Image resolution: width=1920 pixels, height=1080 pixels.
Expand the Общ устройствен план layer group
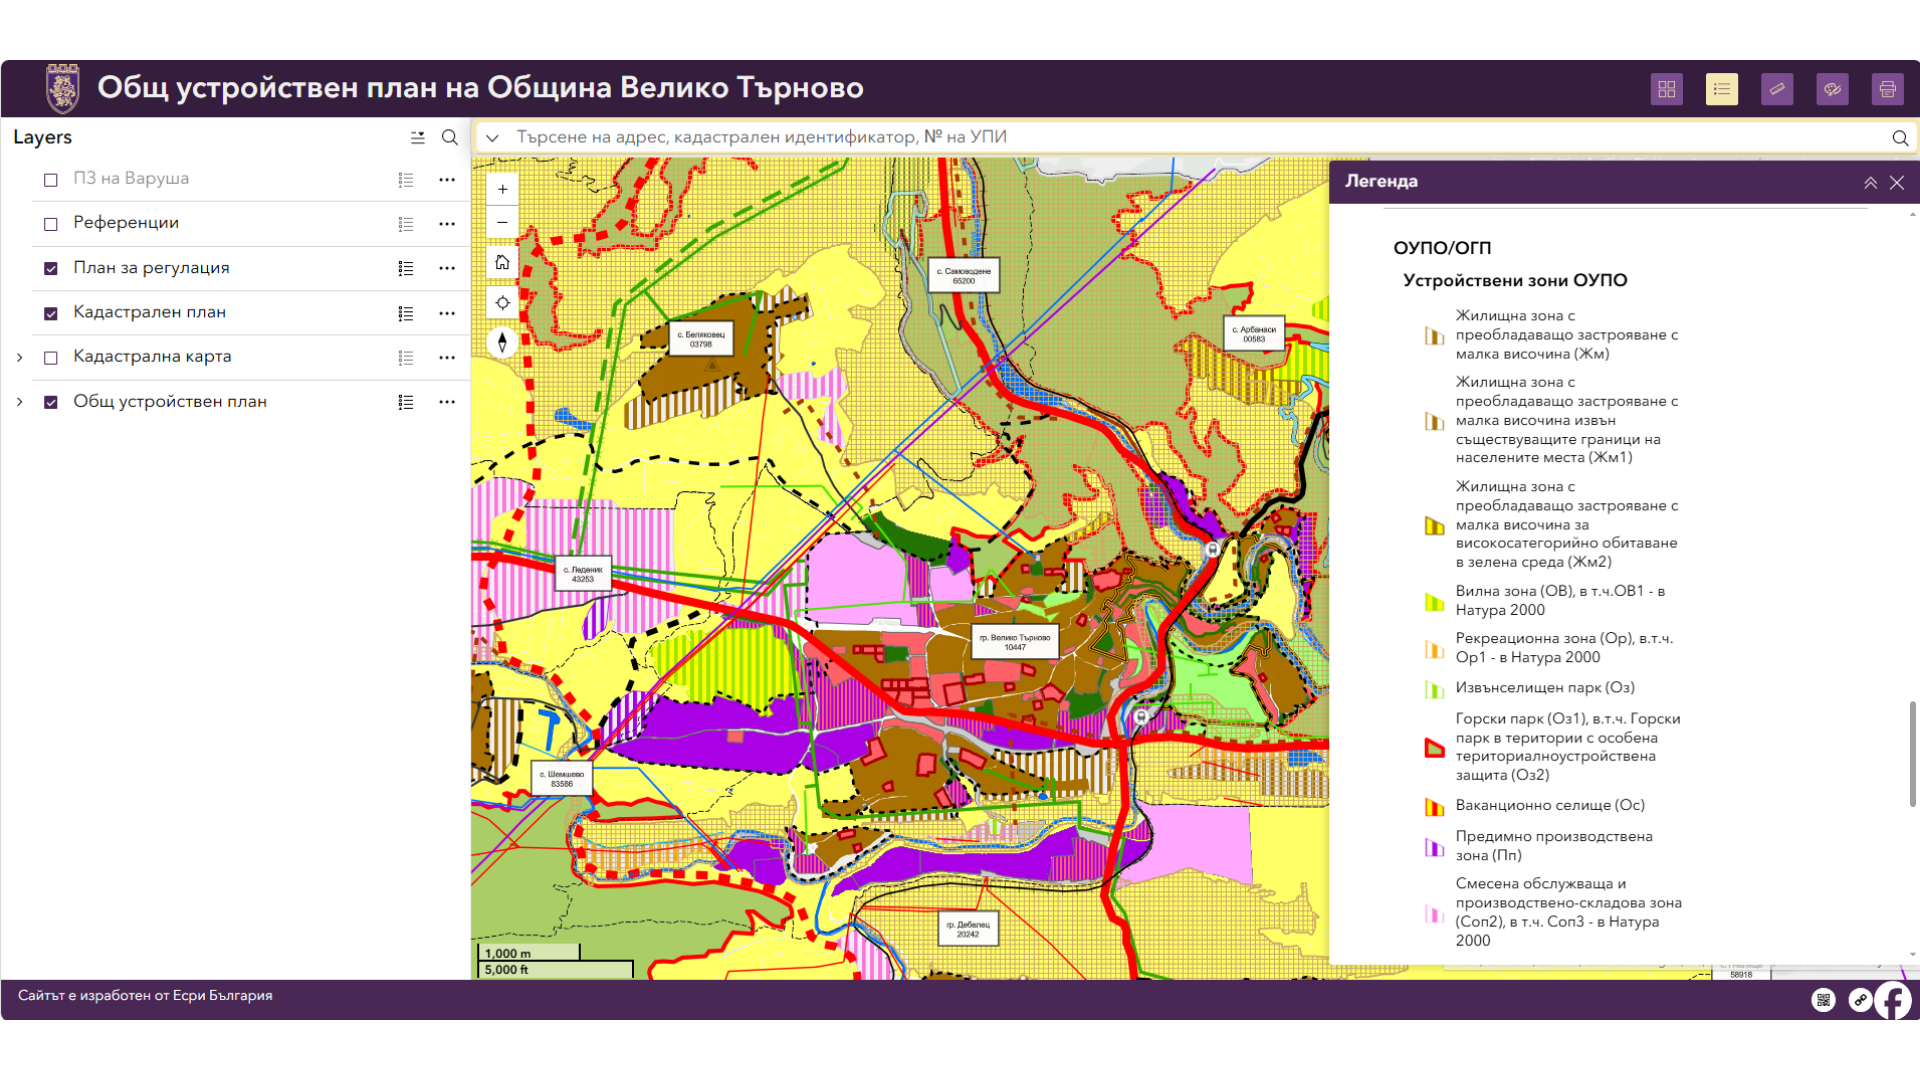[19, 402]
